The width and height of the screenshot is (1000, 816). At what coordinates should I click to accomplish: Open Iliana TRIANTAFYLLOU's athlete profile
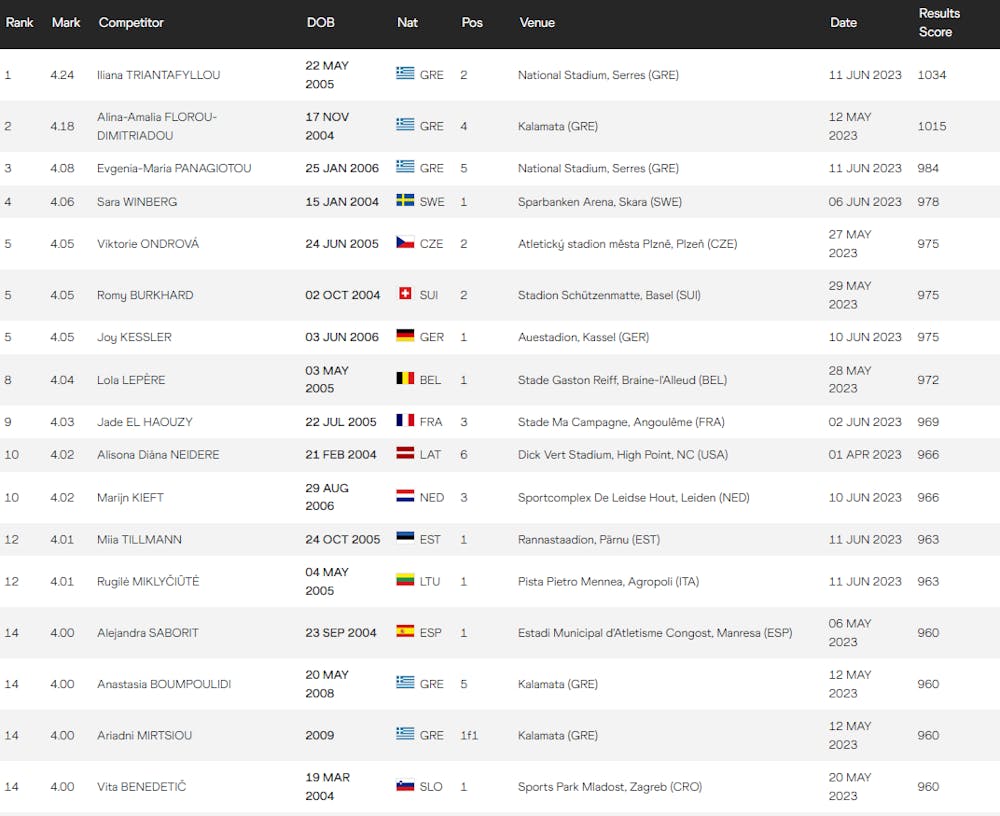[x=158, y=75]
